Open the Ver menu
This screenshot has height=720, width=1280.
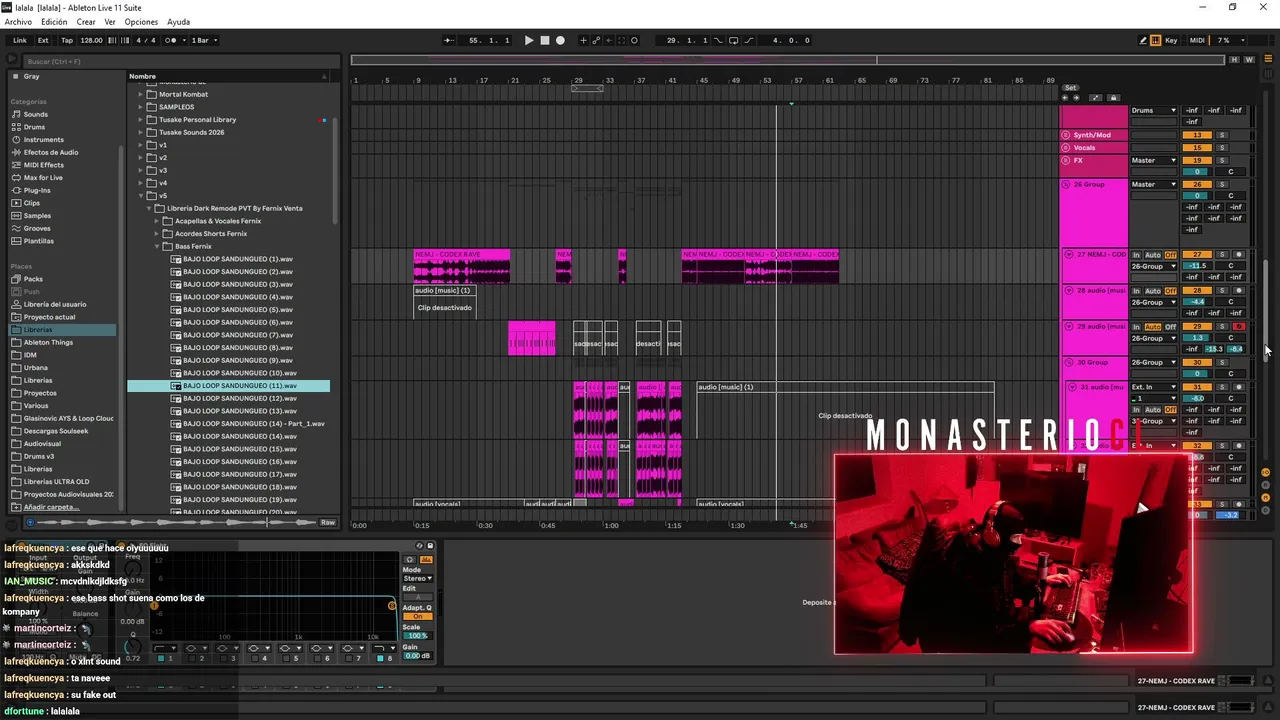tap(110, 22)
